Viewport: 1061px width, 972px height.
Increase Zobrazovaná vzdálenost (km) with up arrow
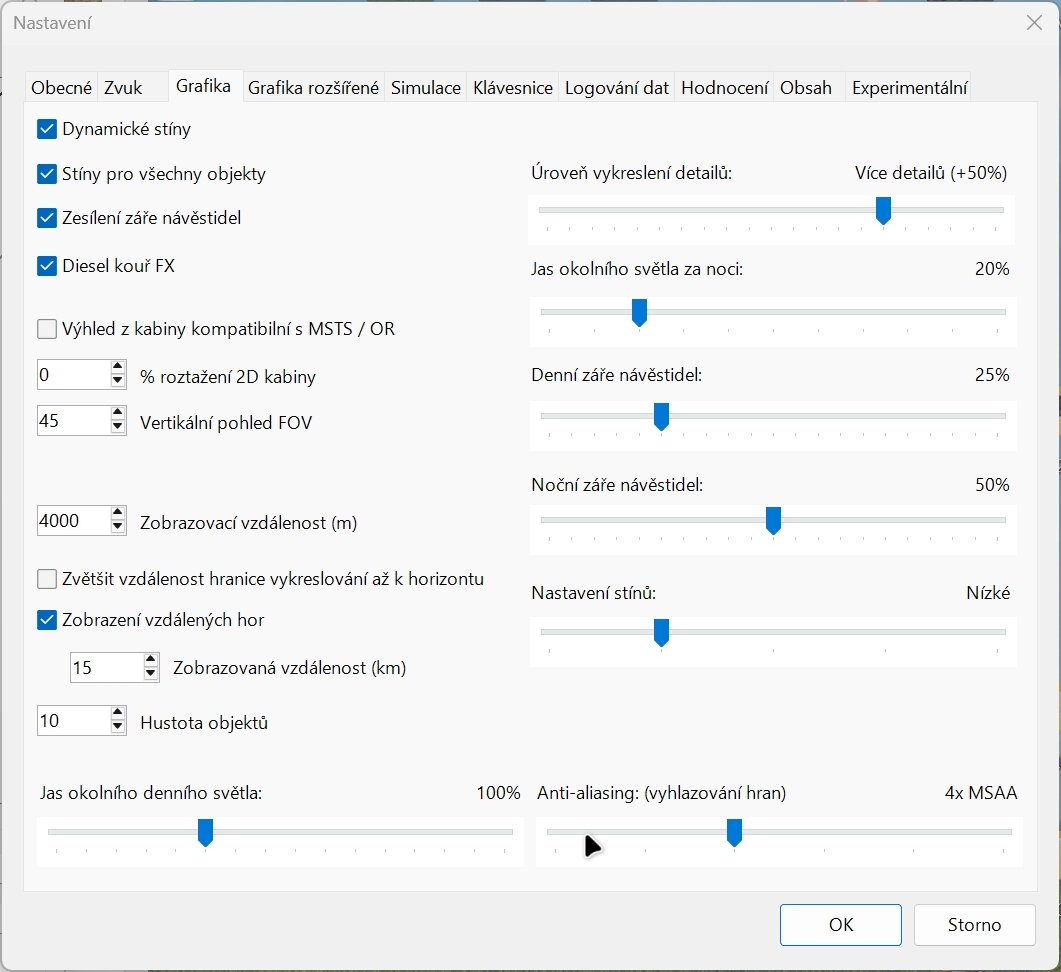tap(151, 660)
